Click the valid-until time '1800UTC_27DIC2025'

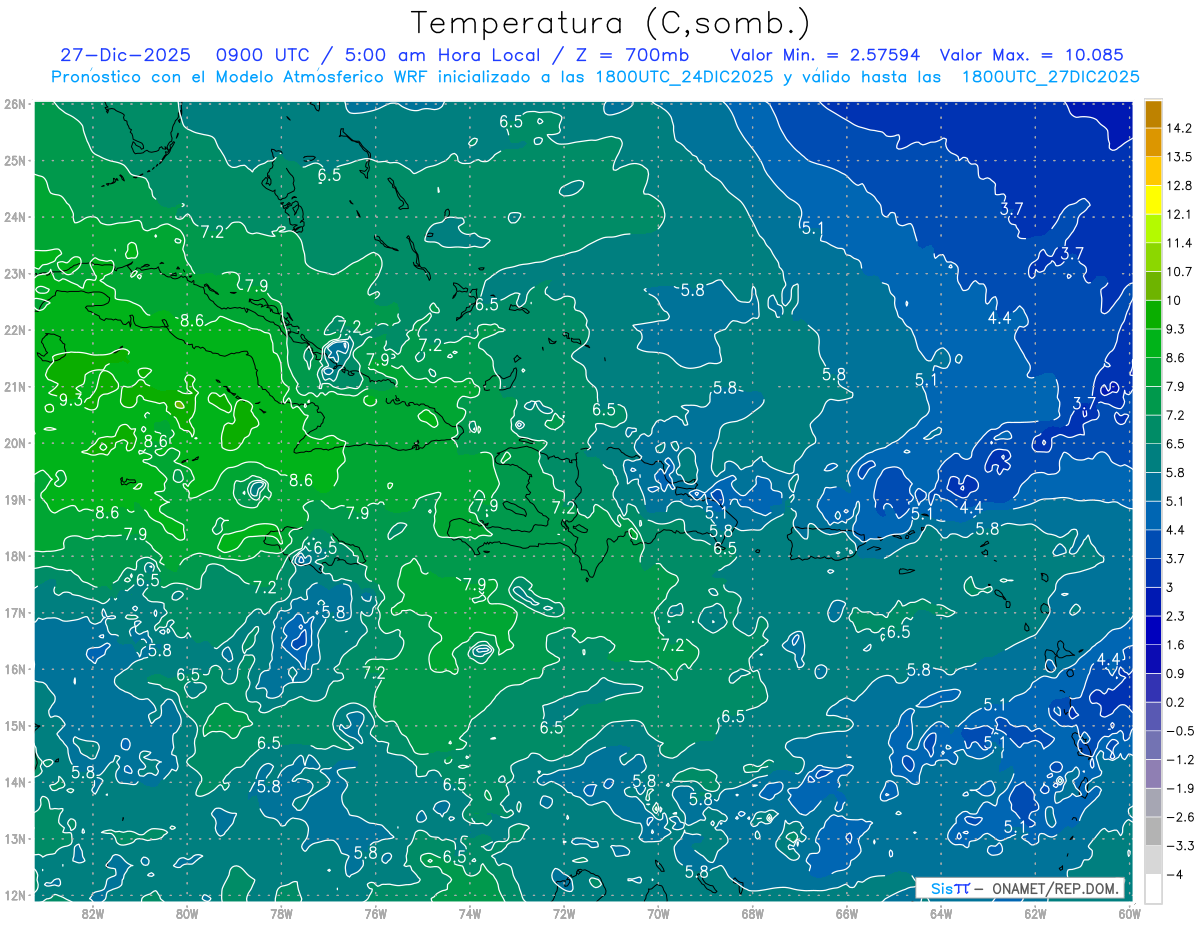pyautogui.click(x=1050, y=77)
